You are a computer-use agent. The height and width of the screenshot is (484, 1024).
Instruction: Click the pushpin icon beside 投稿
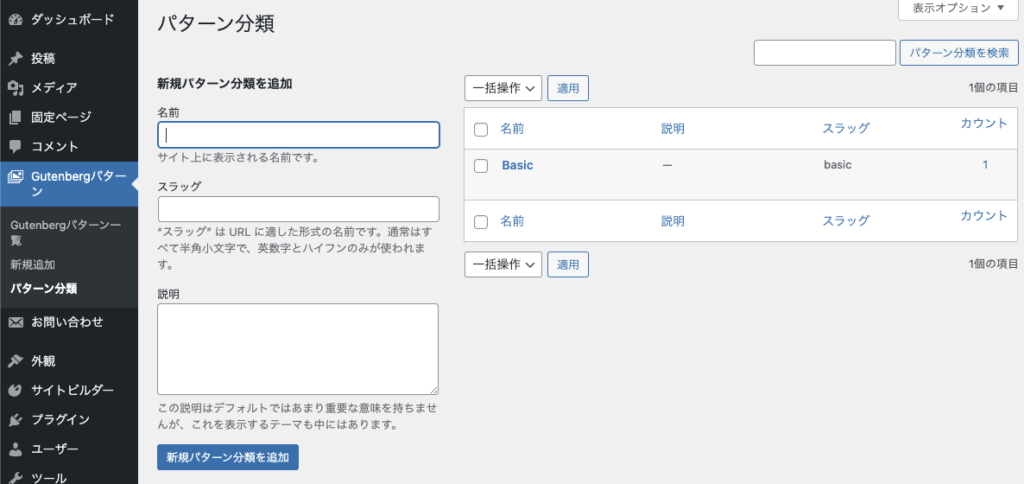15,58
